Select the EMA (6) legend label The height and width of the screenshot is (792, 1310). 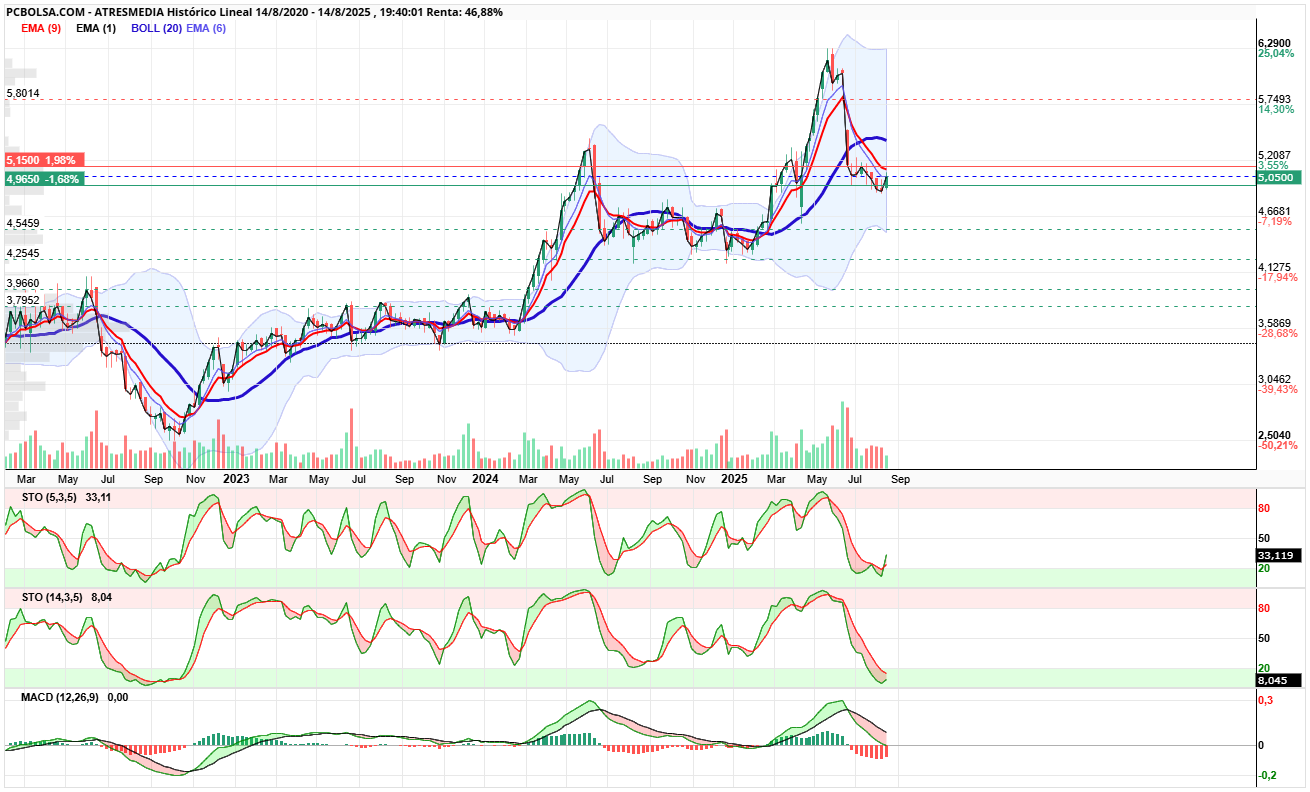point(206,28)
